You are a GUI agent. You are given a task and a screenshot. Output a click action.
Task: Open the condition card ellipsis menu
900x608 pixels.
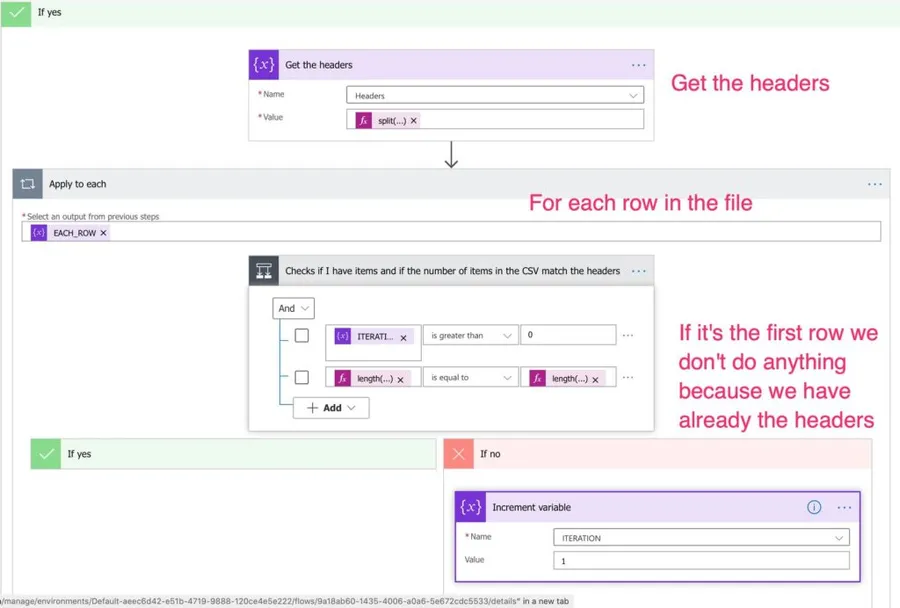(638, 271)
